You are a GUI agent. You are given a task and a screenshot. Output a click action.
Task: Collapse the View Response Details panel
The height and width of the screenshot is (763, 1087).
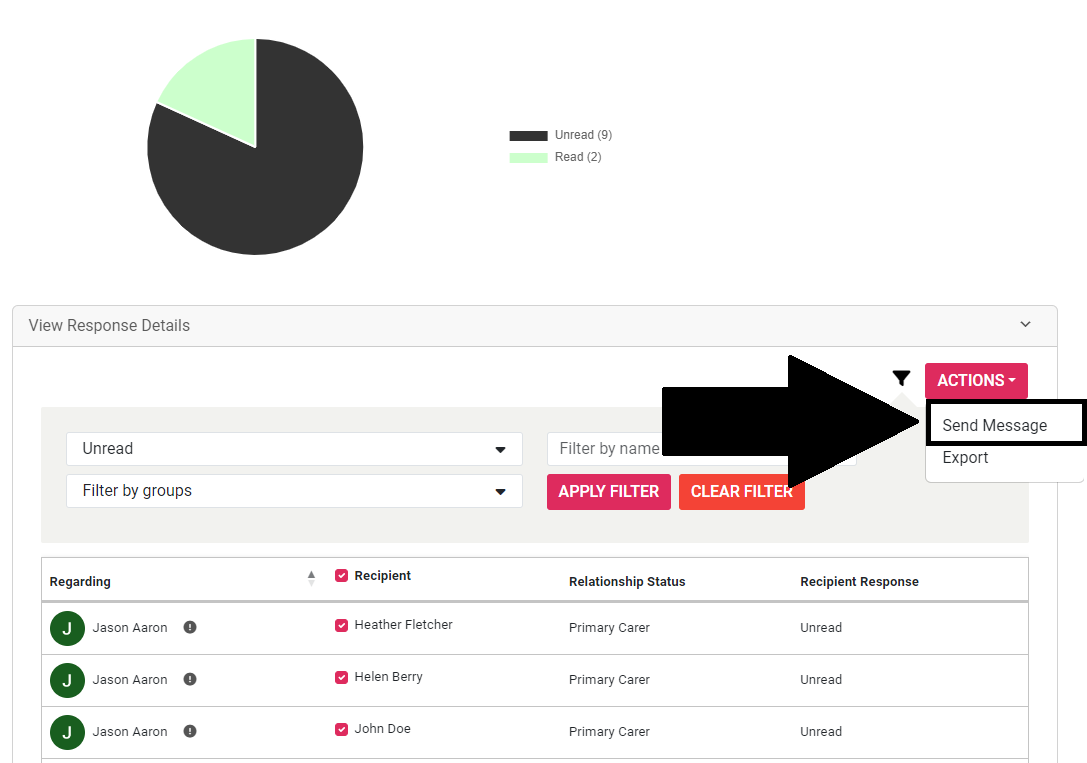[x=1024, y=325]
